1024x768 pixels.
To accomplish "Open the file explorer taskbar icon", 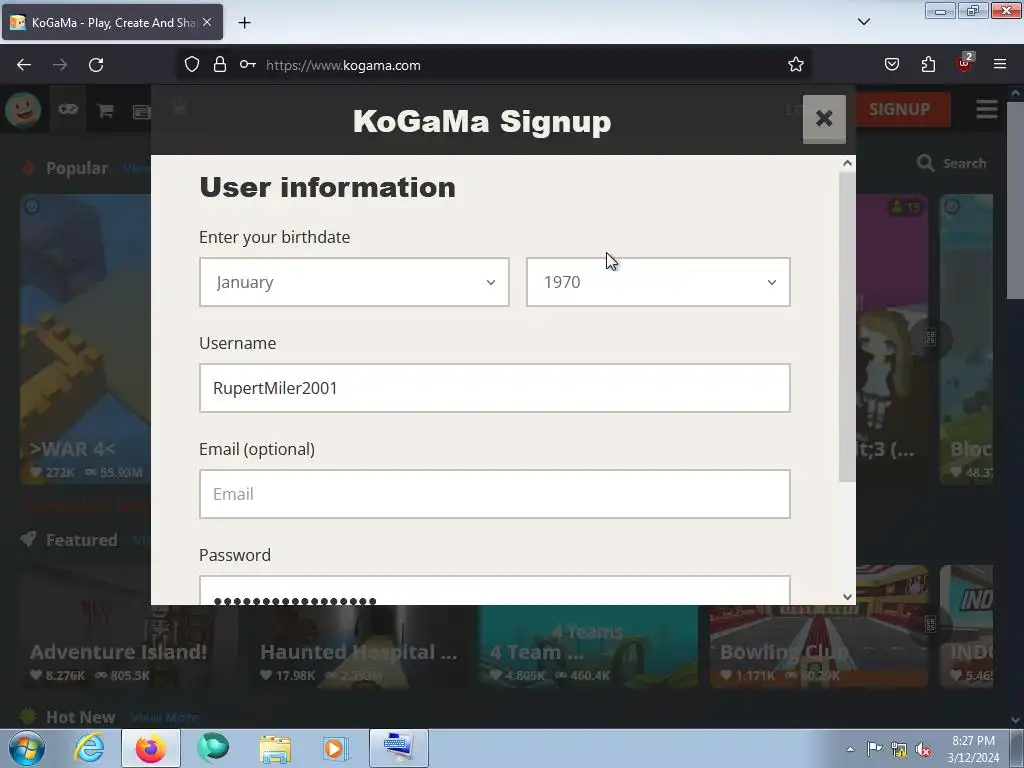I will pyautogui.click(x=275, y=748).
